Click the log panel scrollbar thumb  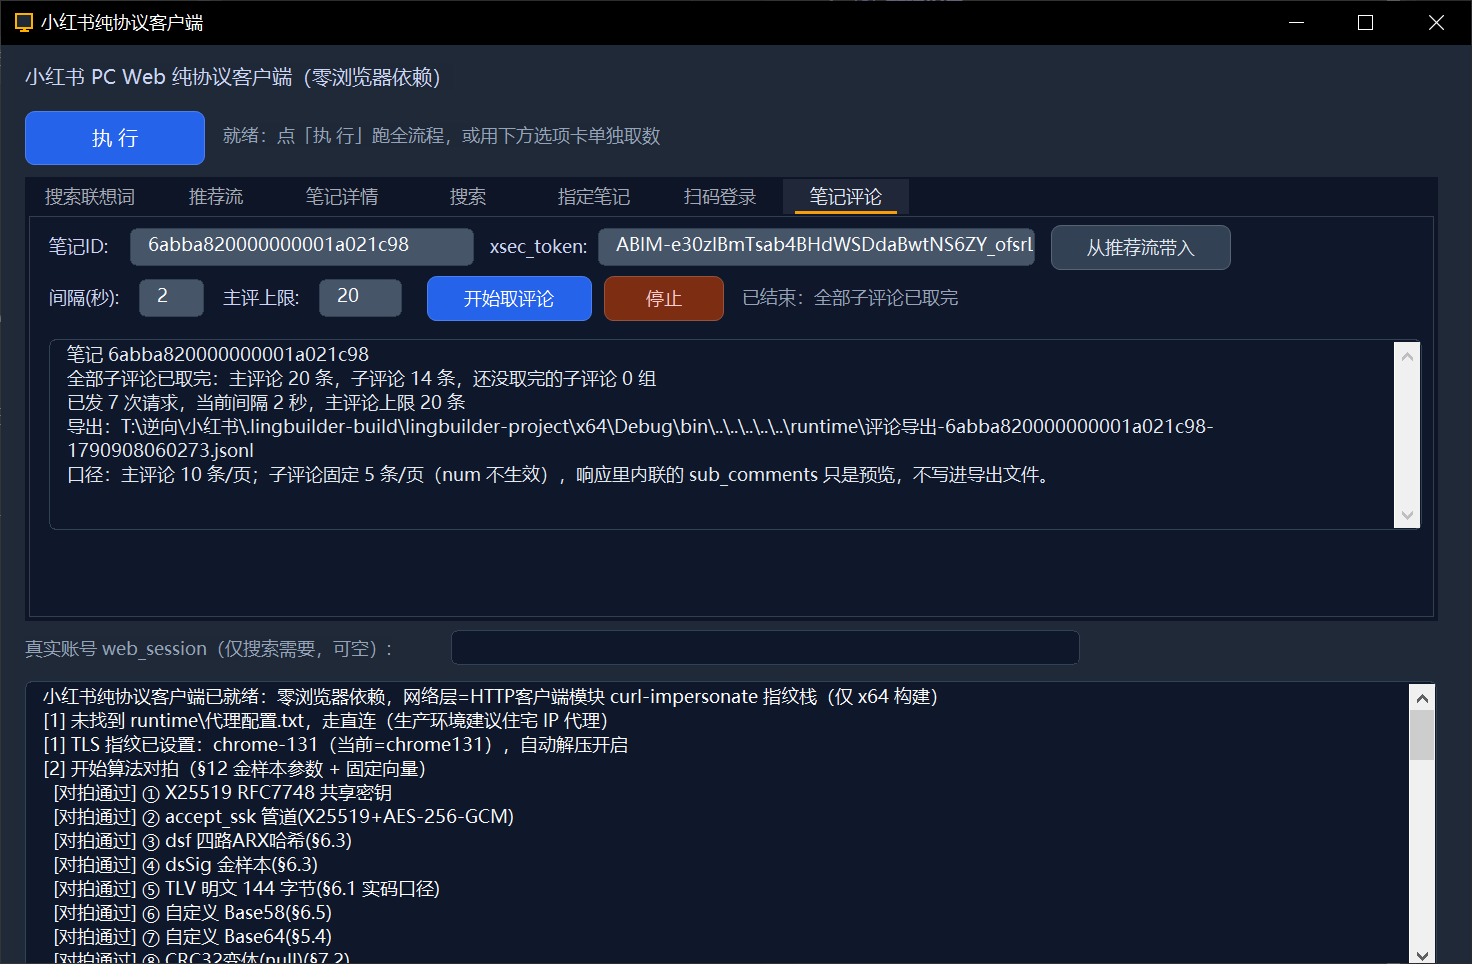pyautogui.click(x=1422, y=735)
